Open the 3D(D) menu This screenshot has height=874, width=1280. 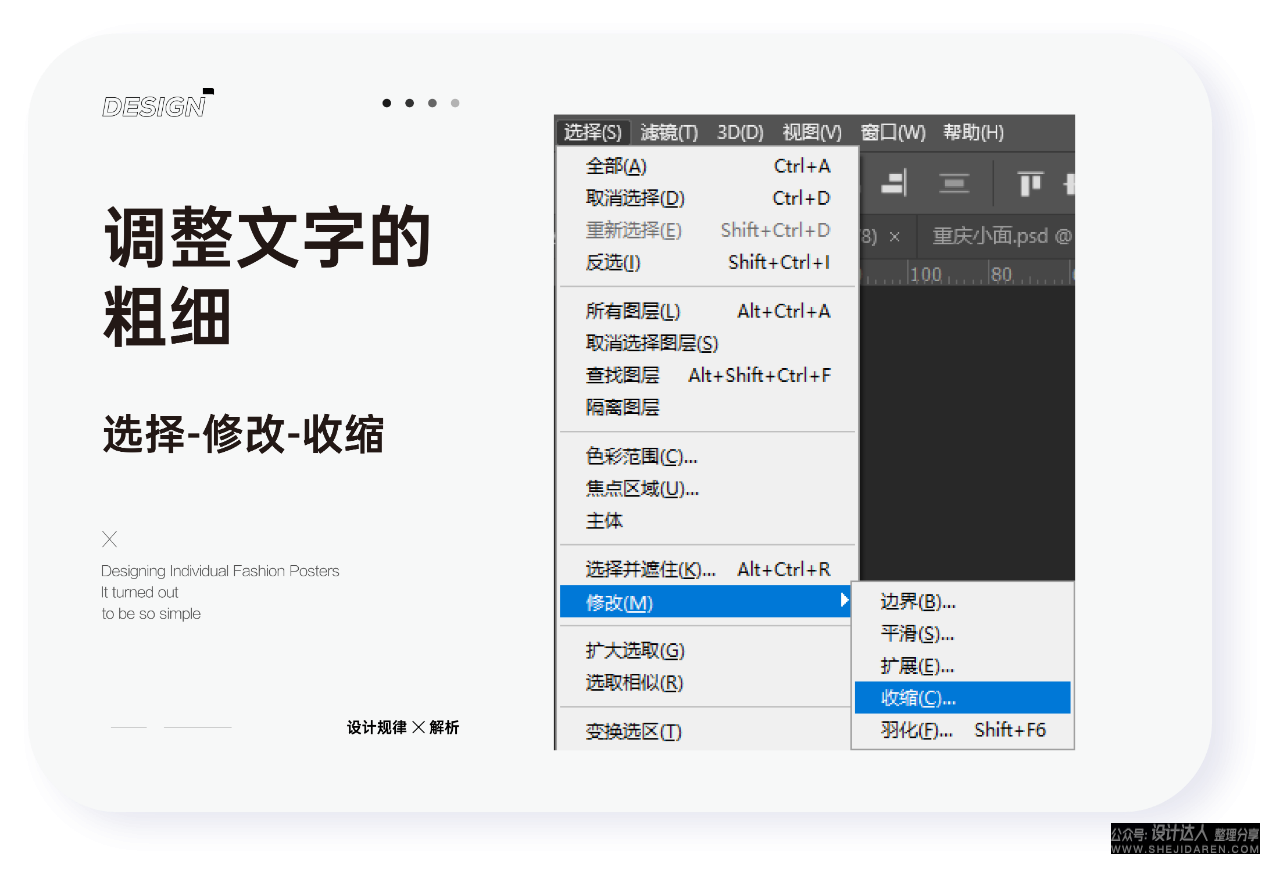click(740, 132)
